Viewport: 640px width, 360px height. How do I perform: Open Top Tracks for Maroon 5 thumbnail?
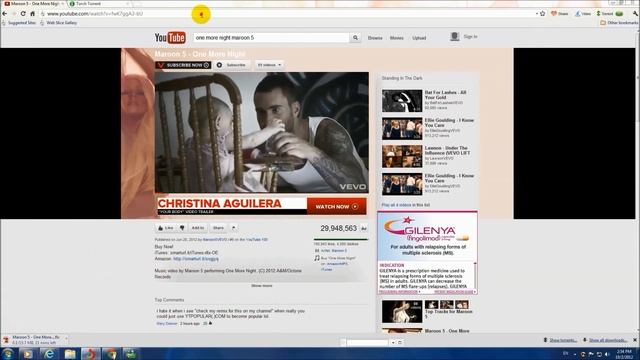(x=402, y=311)
